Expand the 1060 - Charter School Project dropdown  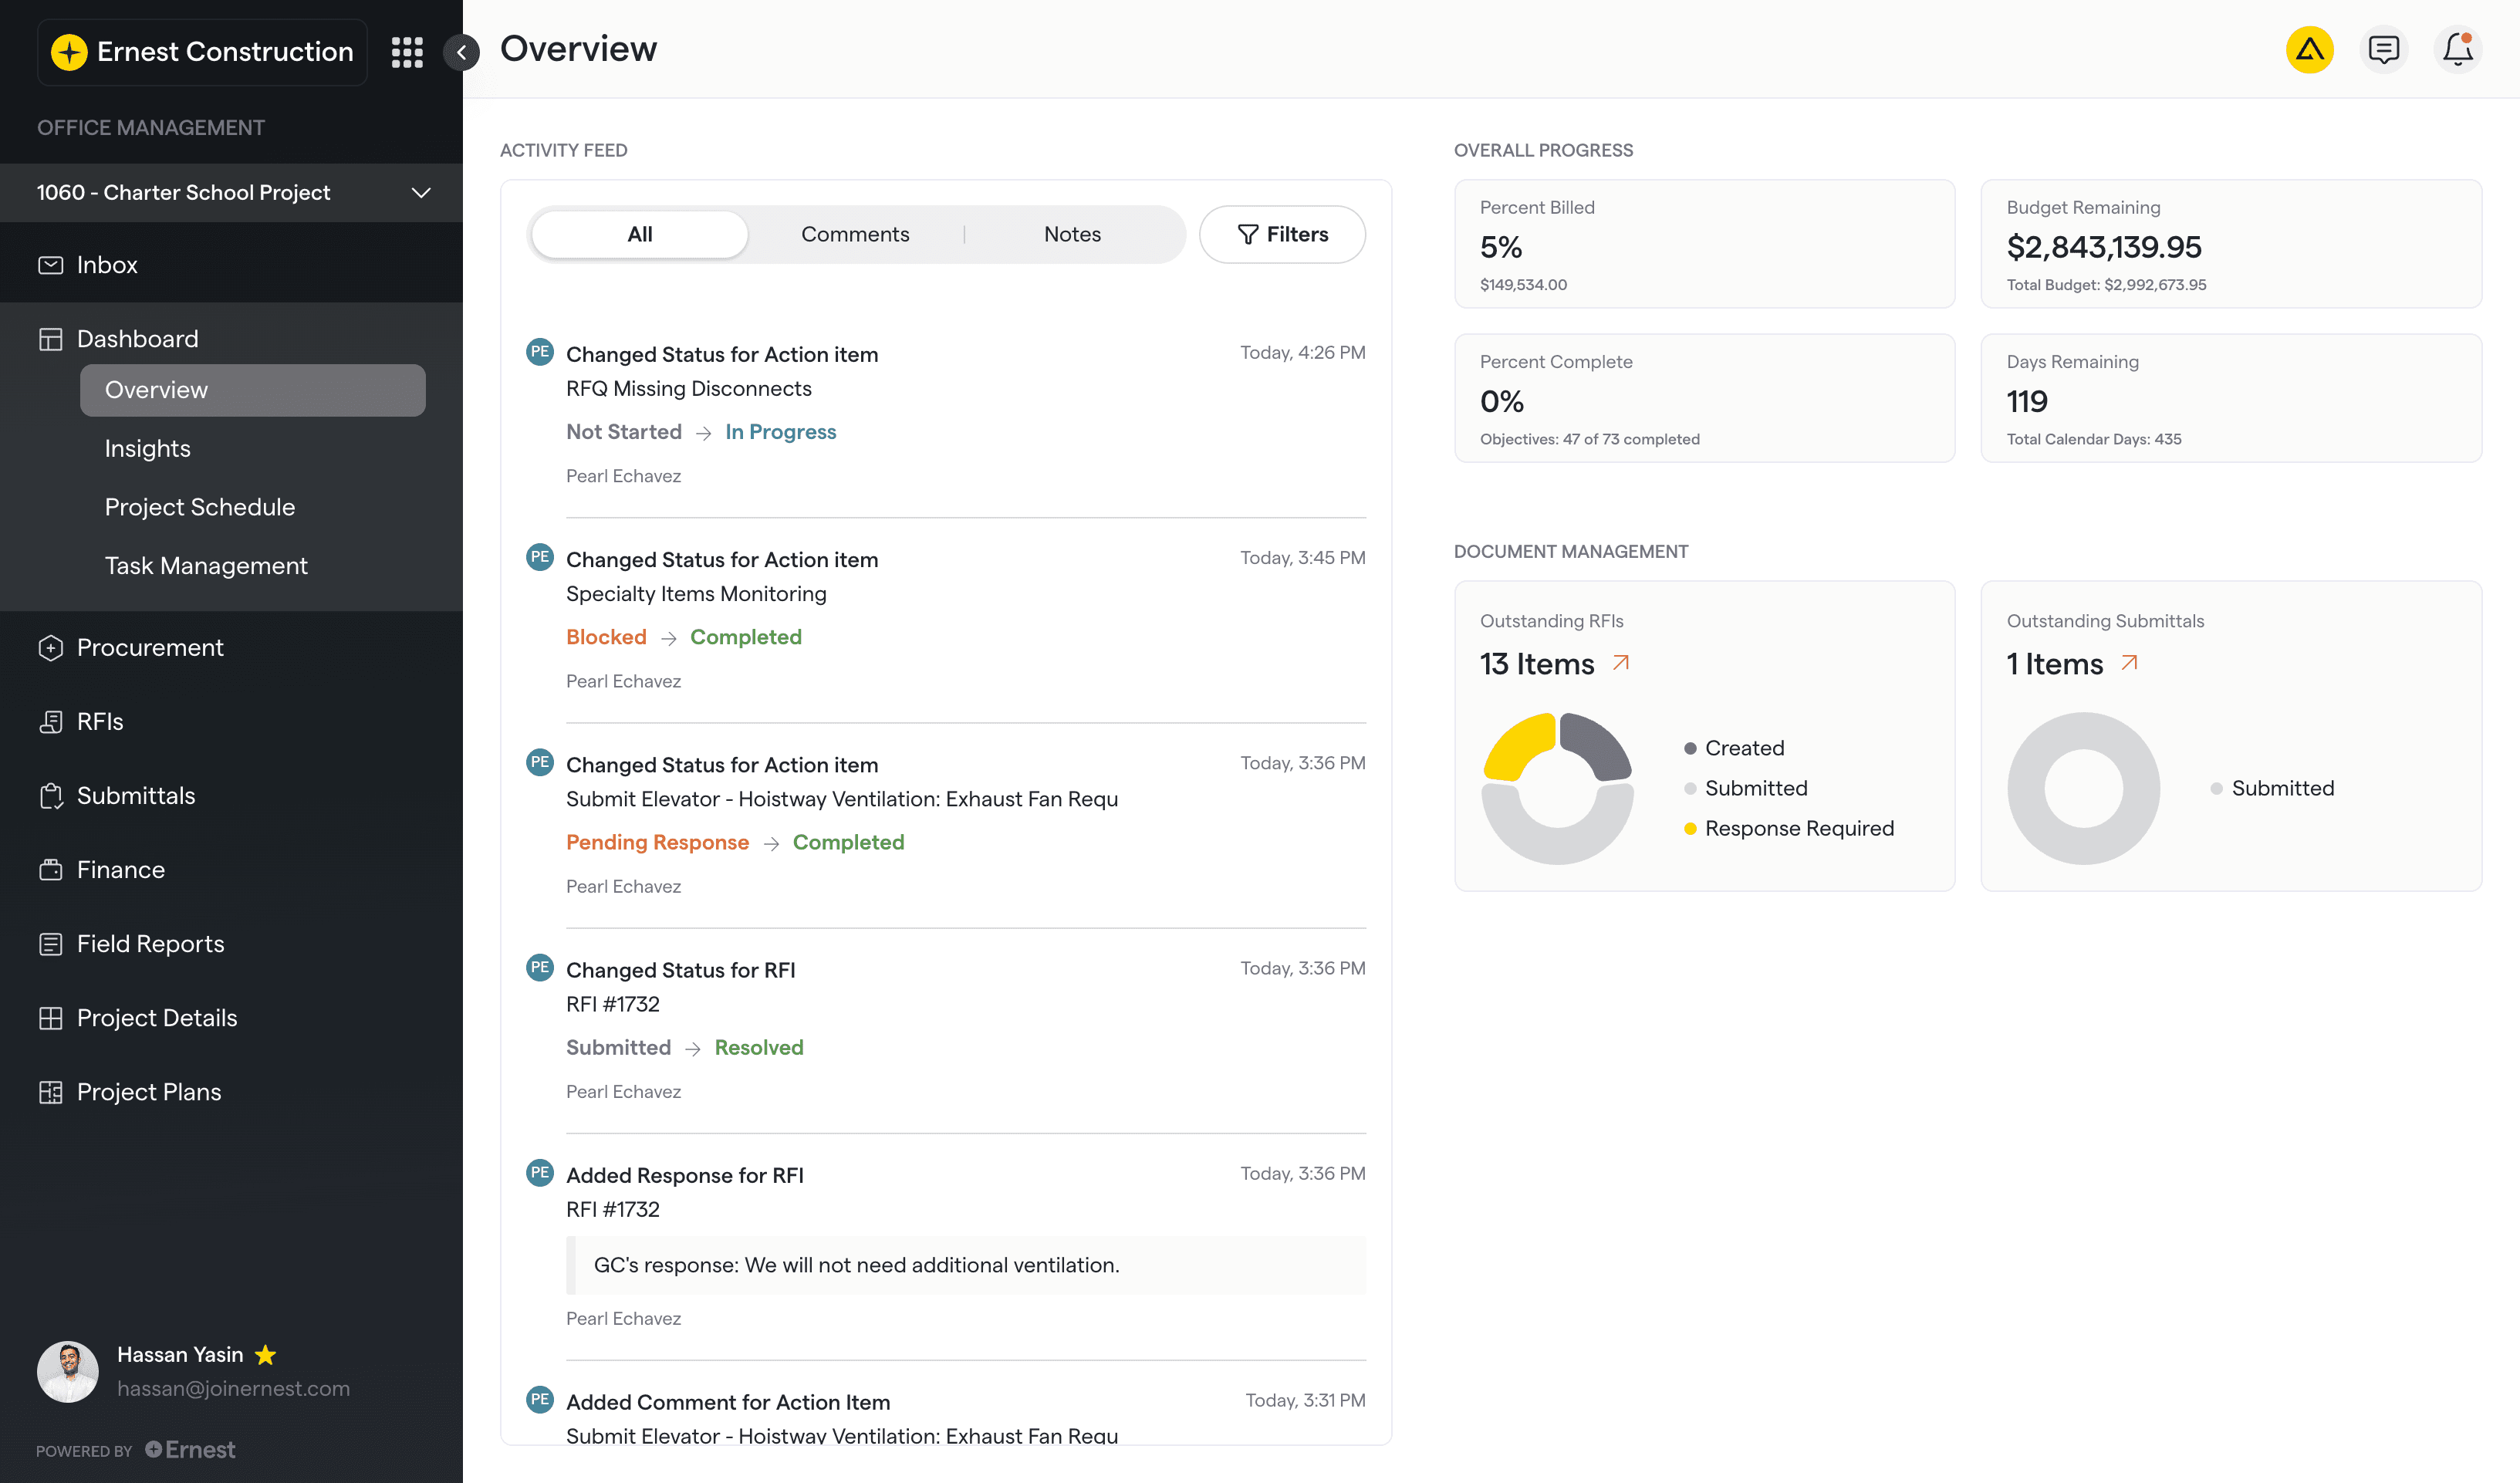point(420,192)
